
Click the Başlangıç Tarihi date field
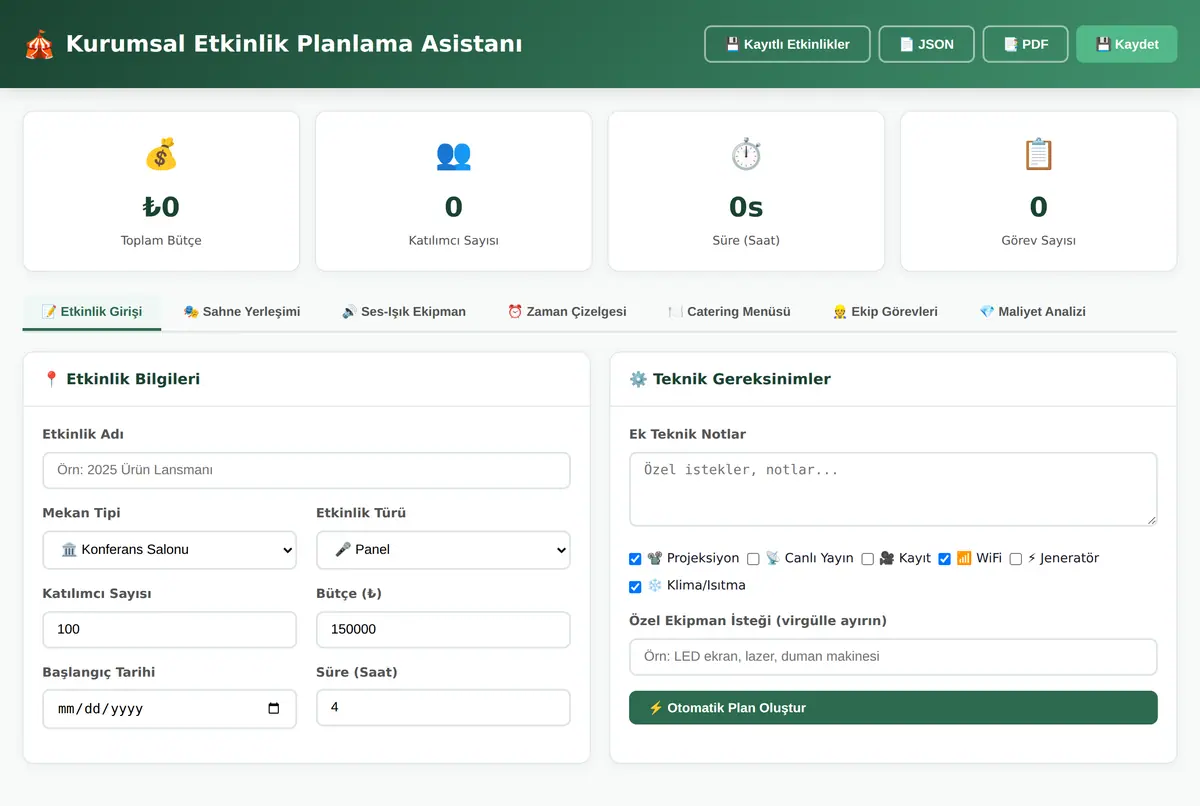coord(170,709)
